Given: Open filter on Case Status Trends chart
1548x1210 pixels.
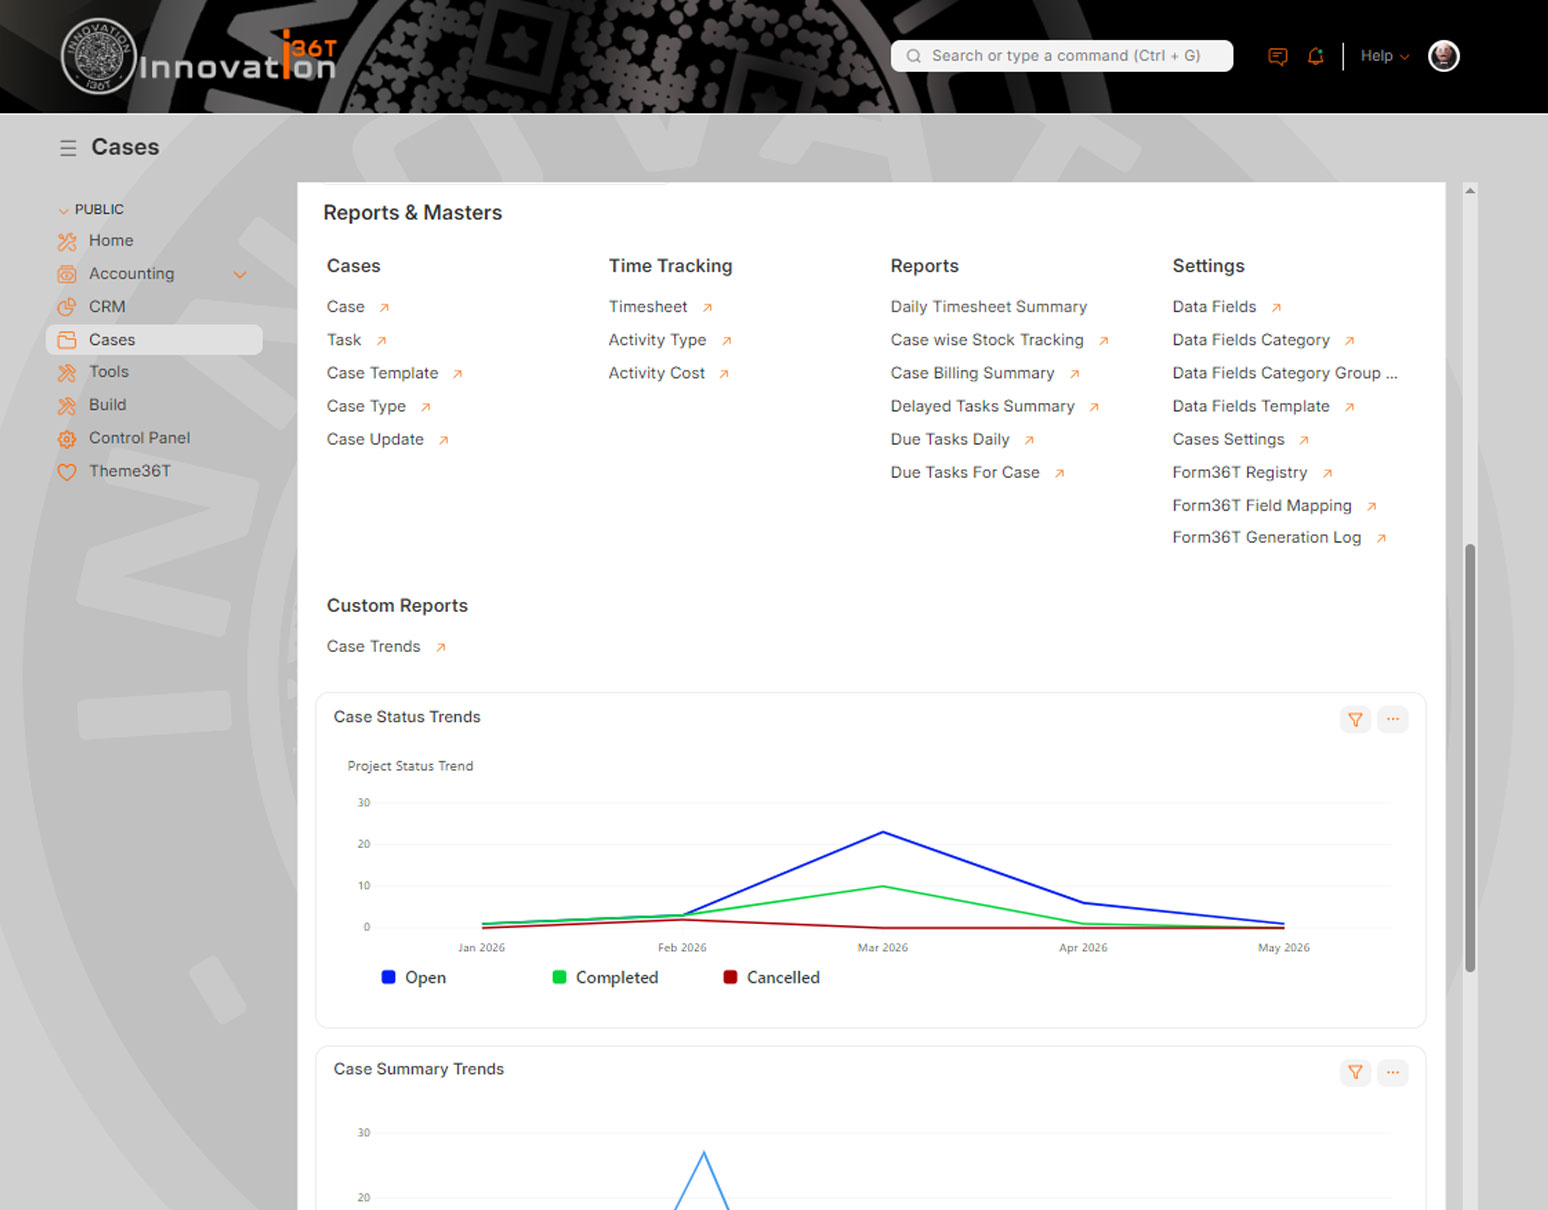Looking at the screenshot, I should point(1355,719).
